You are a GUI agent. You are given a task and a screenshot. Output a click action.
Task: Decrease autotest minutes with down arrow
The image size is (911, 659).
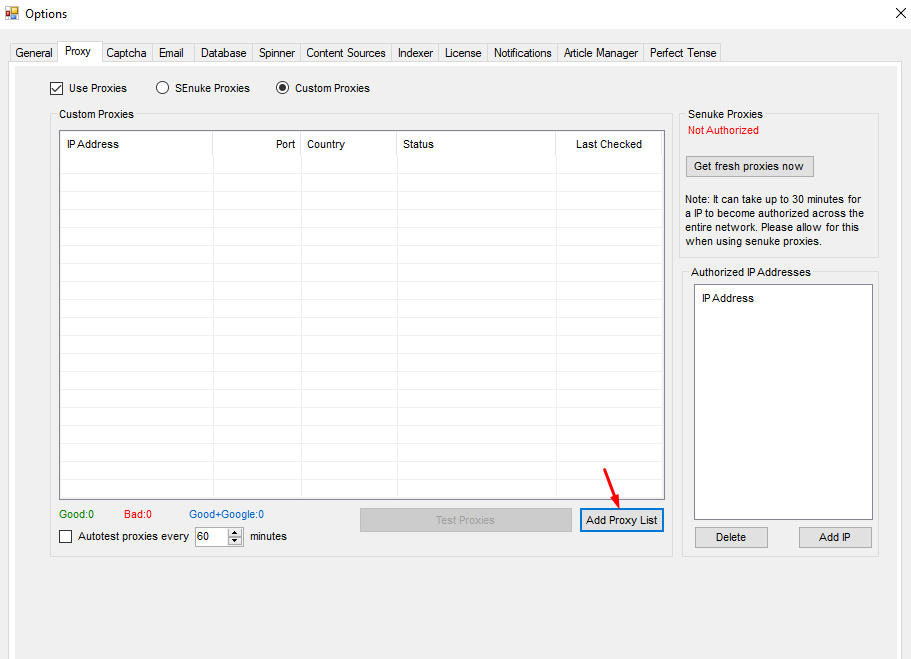tap(235, 541)
